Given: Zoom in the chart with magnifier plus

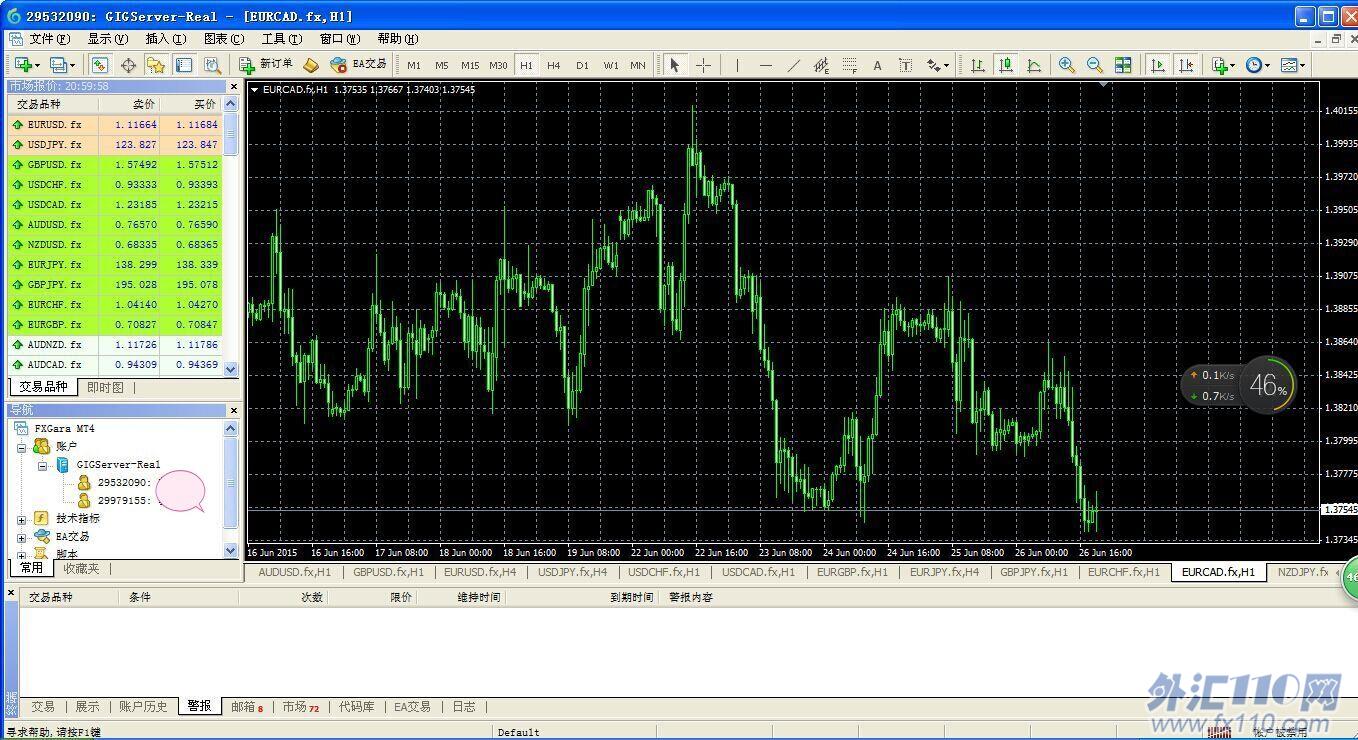Looking at the screenshot, I should [x=1067, y=65].
